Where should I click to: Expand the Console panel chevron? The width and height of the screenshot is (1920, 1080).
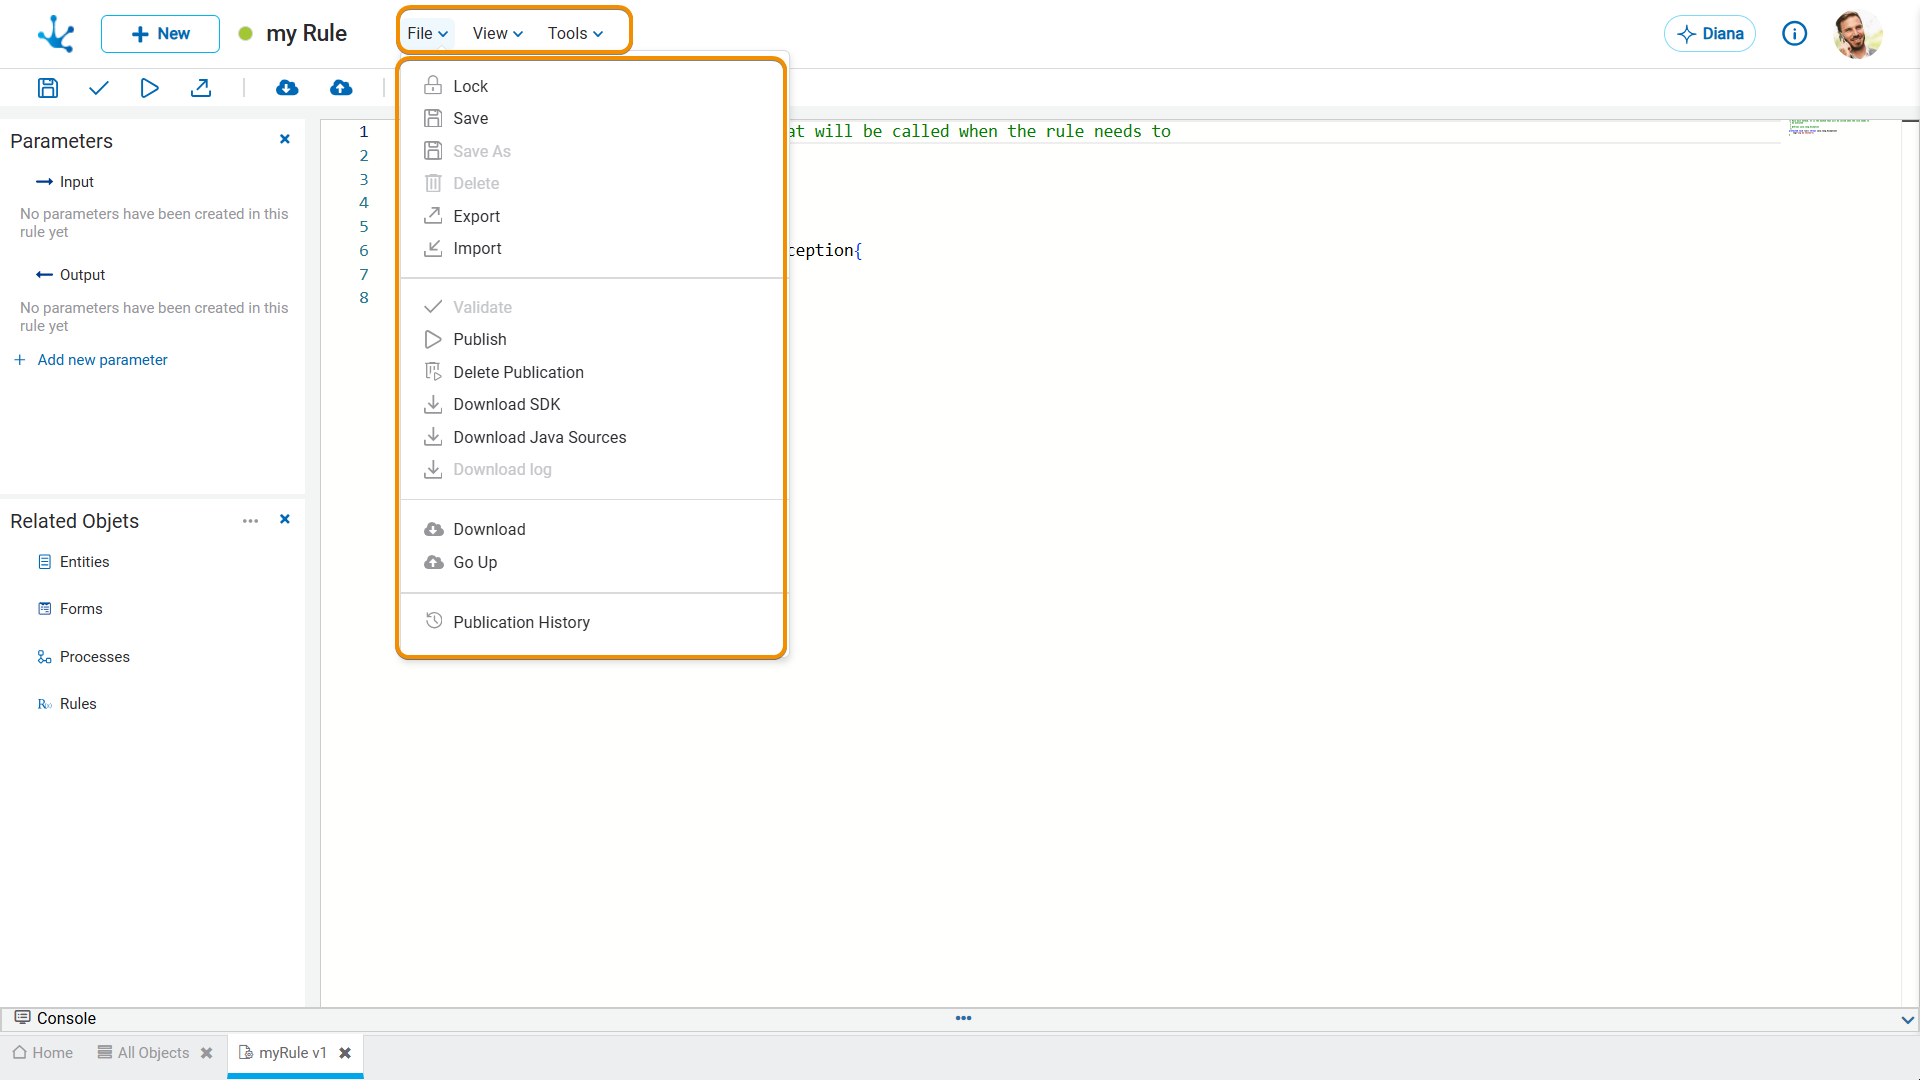1907,1020
